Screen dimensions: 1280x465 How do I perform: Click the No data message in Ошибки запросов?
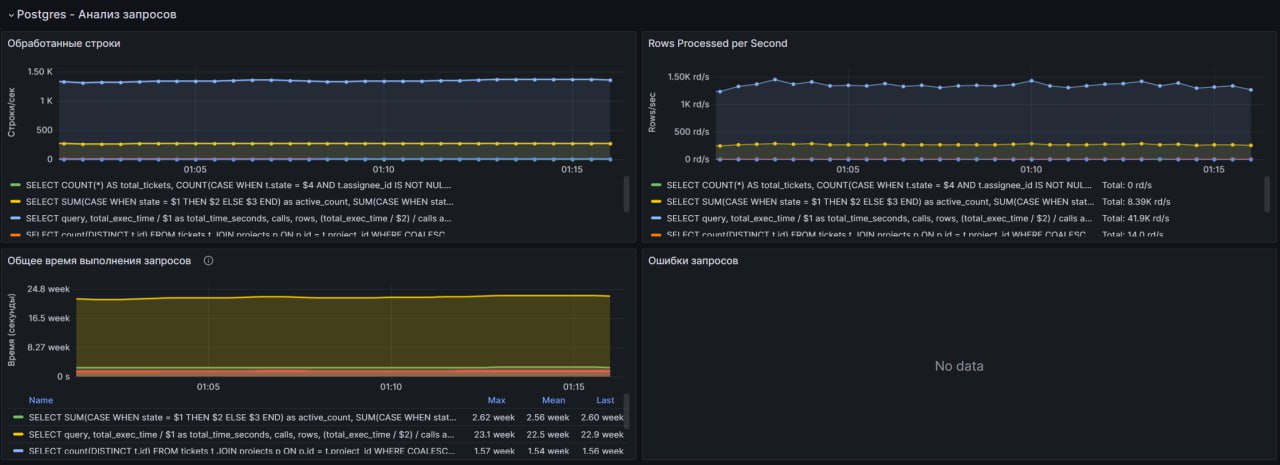(959, 366)
